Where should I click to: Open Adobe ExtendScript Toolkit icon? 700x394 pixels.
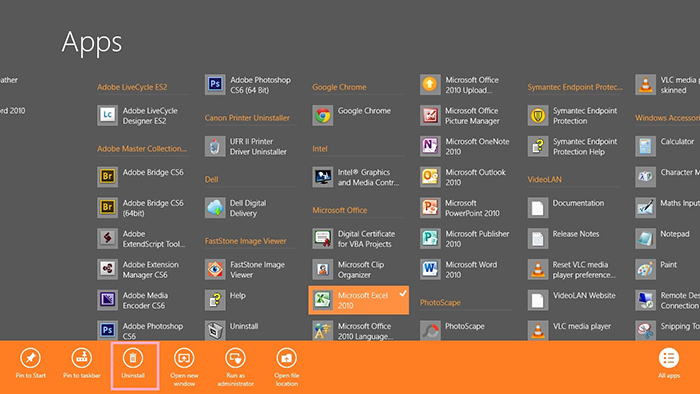click(x=108, y=238)
